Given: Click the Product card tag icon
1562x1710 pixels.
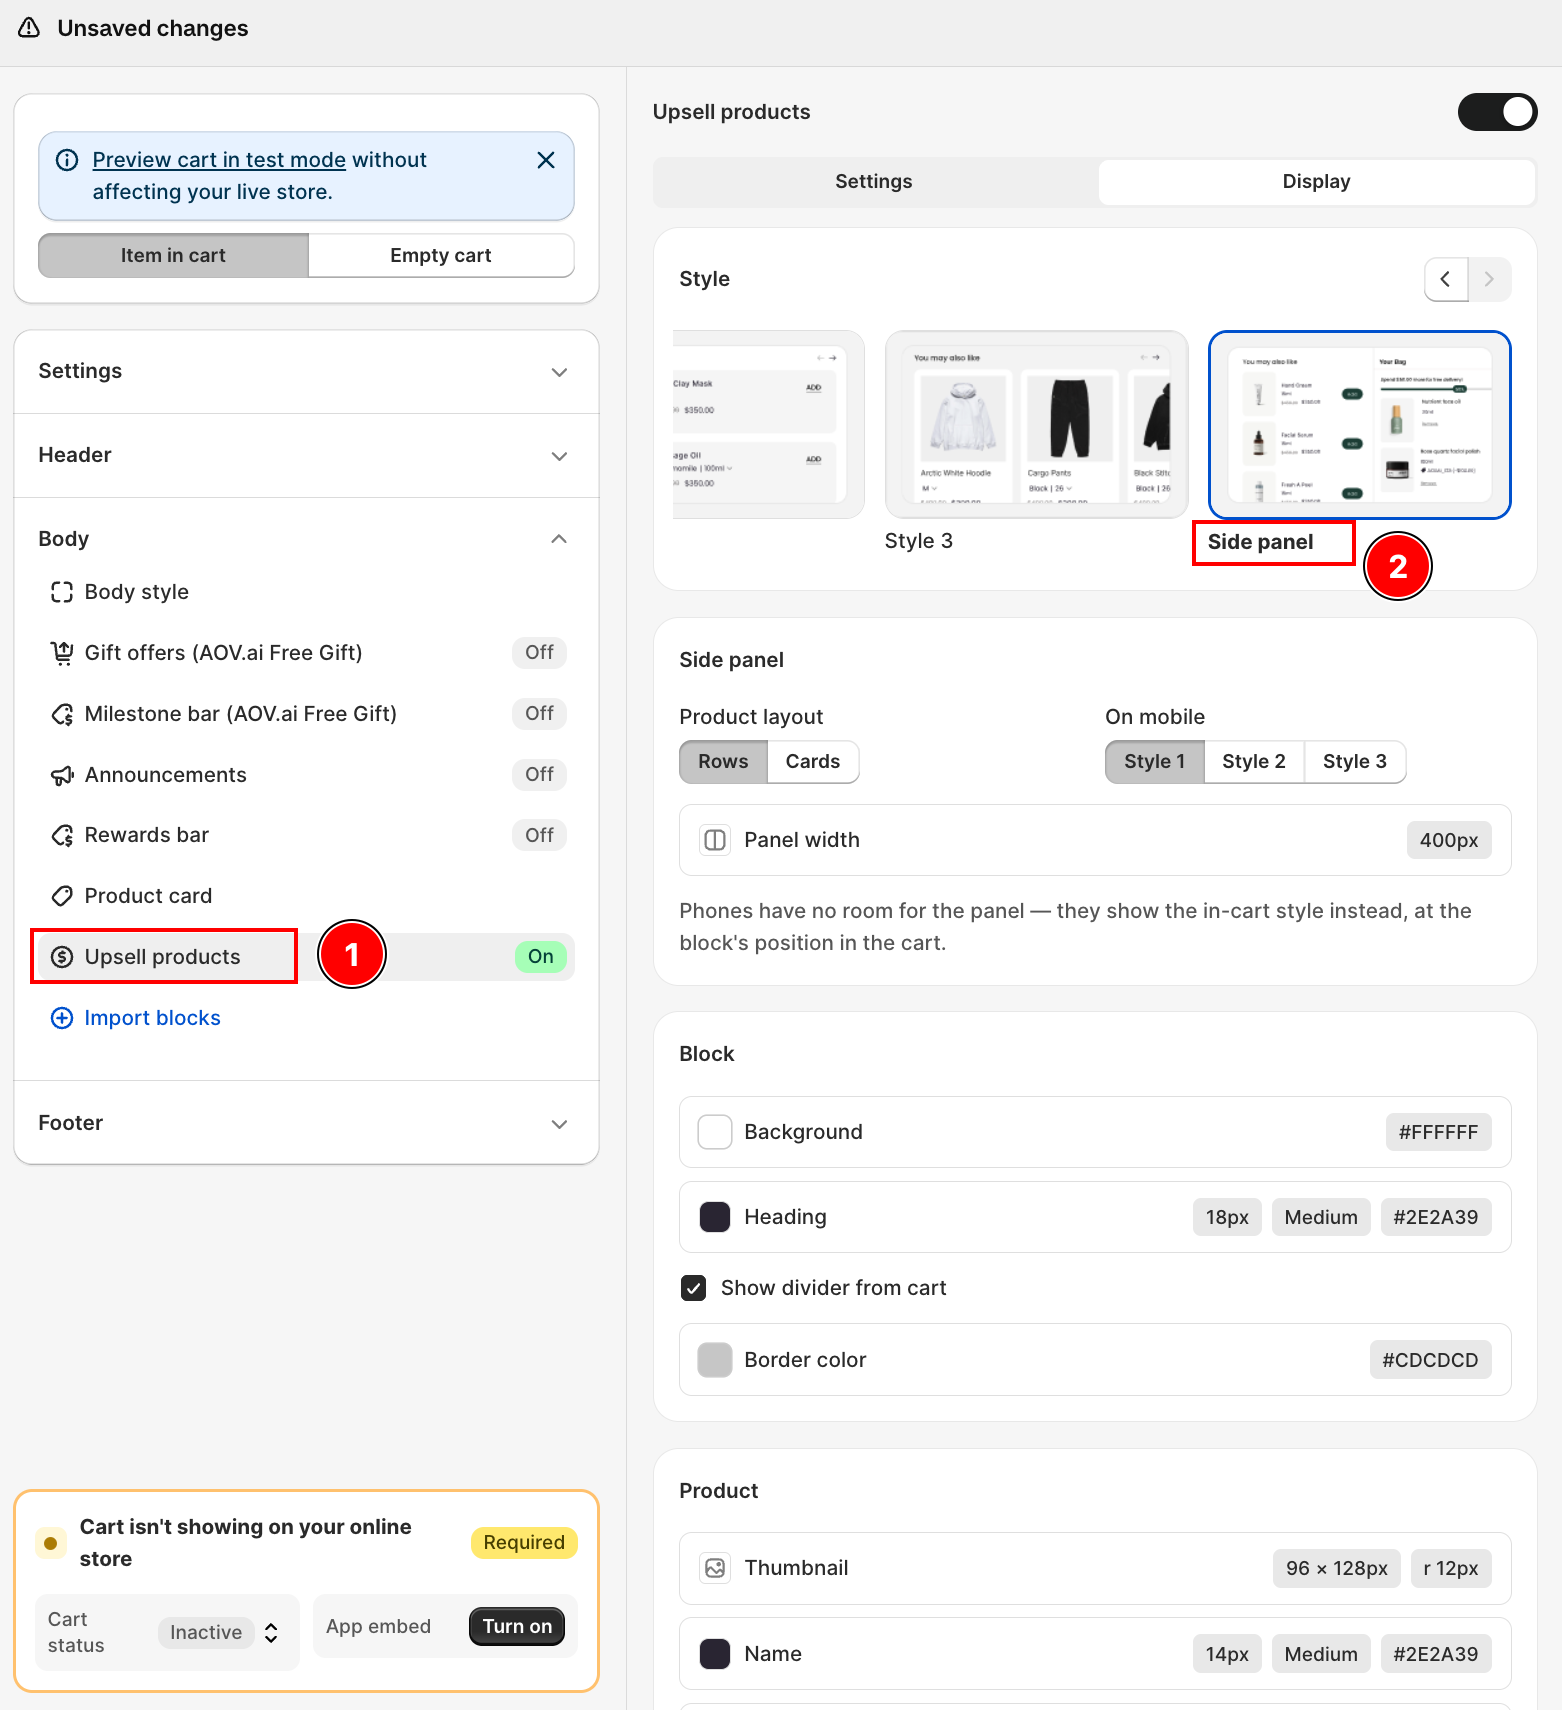Looking at the screenshot, I should point(62,896).
